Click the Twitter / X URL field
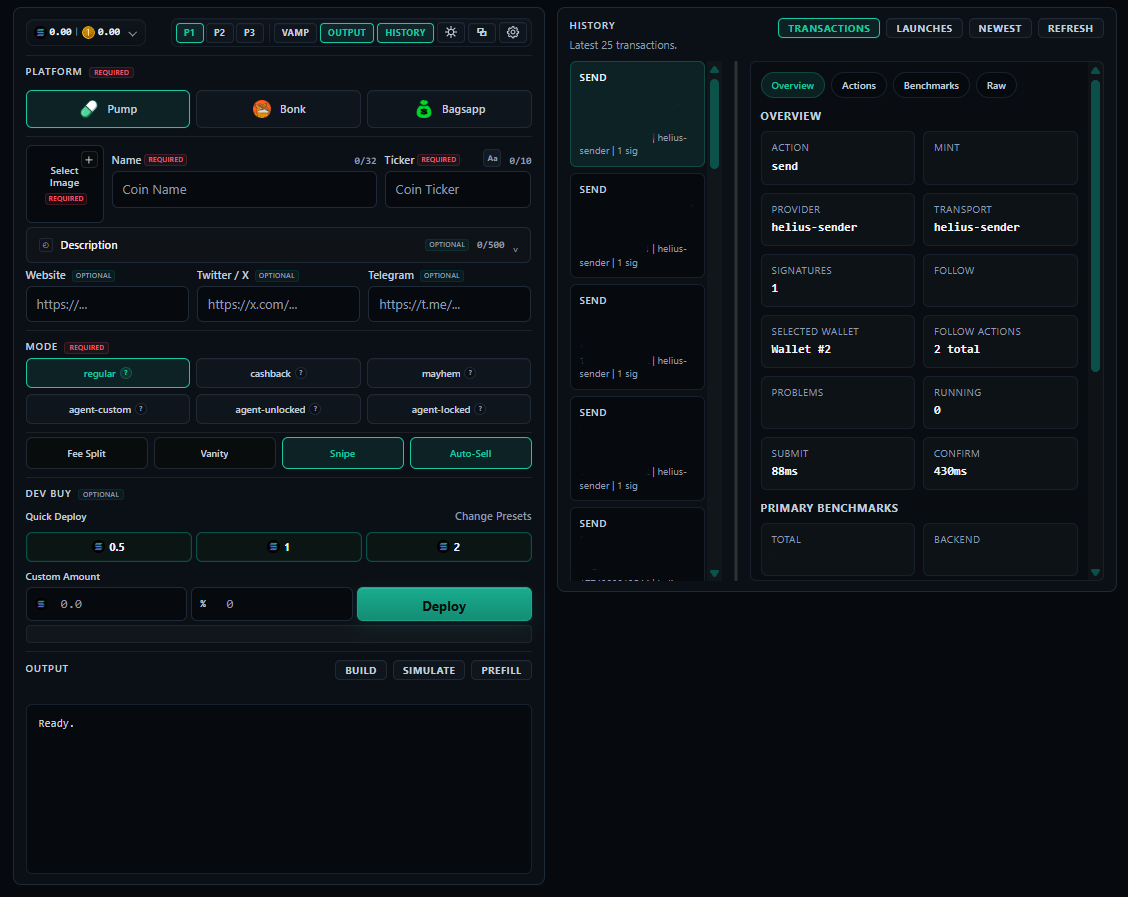1128x897 pixels. tap(278, 304)
